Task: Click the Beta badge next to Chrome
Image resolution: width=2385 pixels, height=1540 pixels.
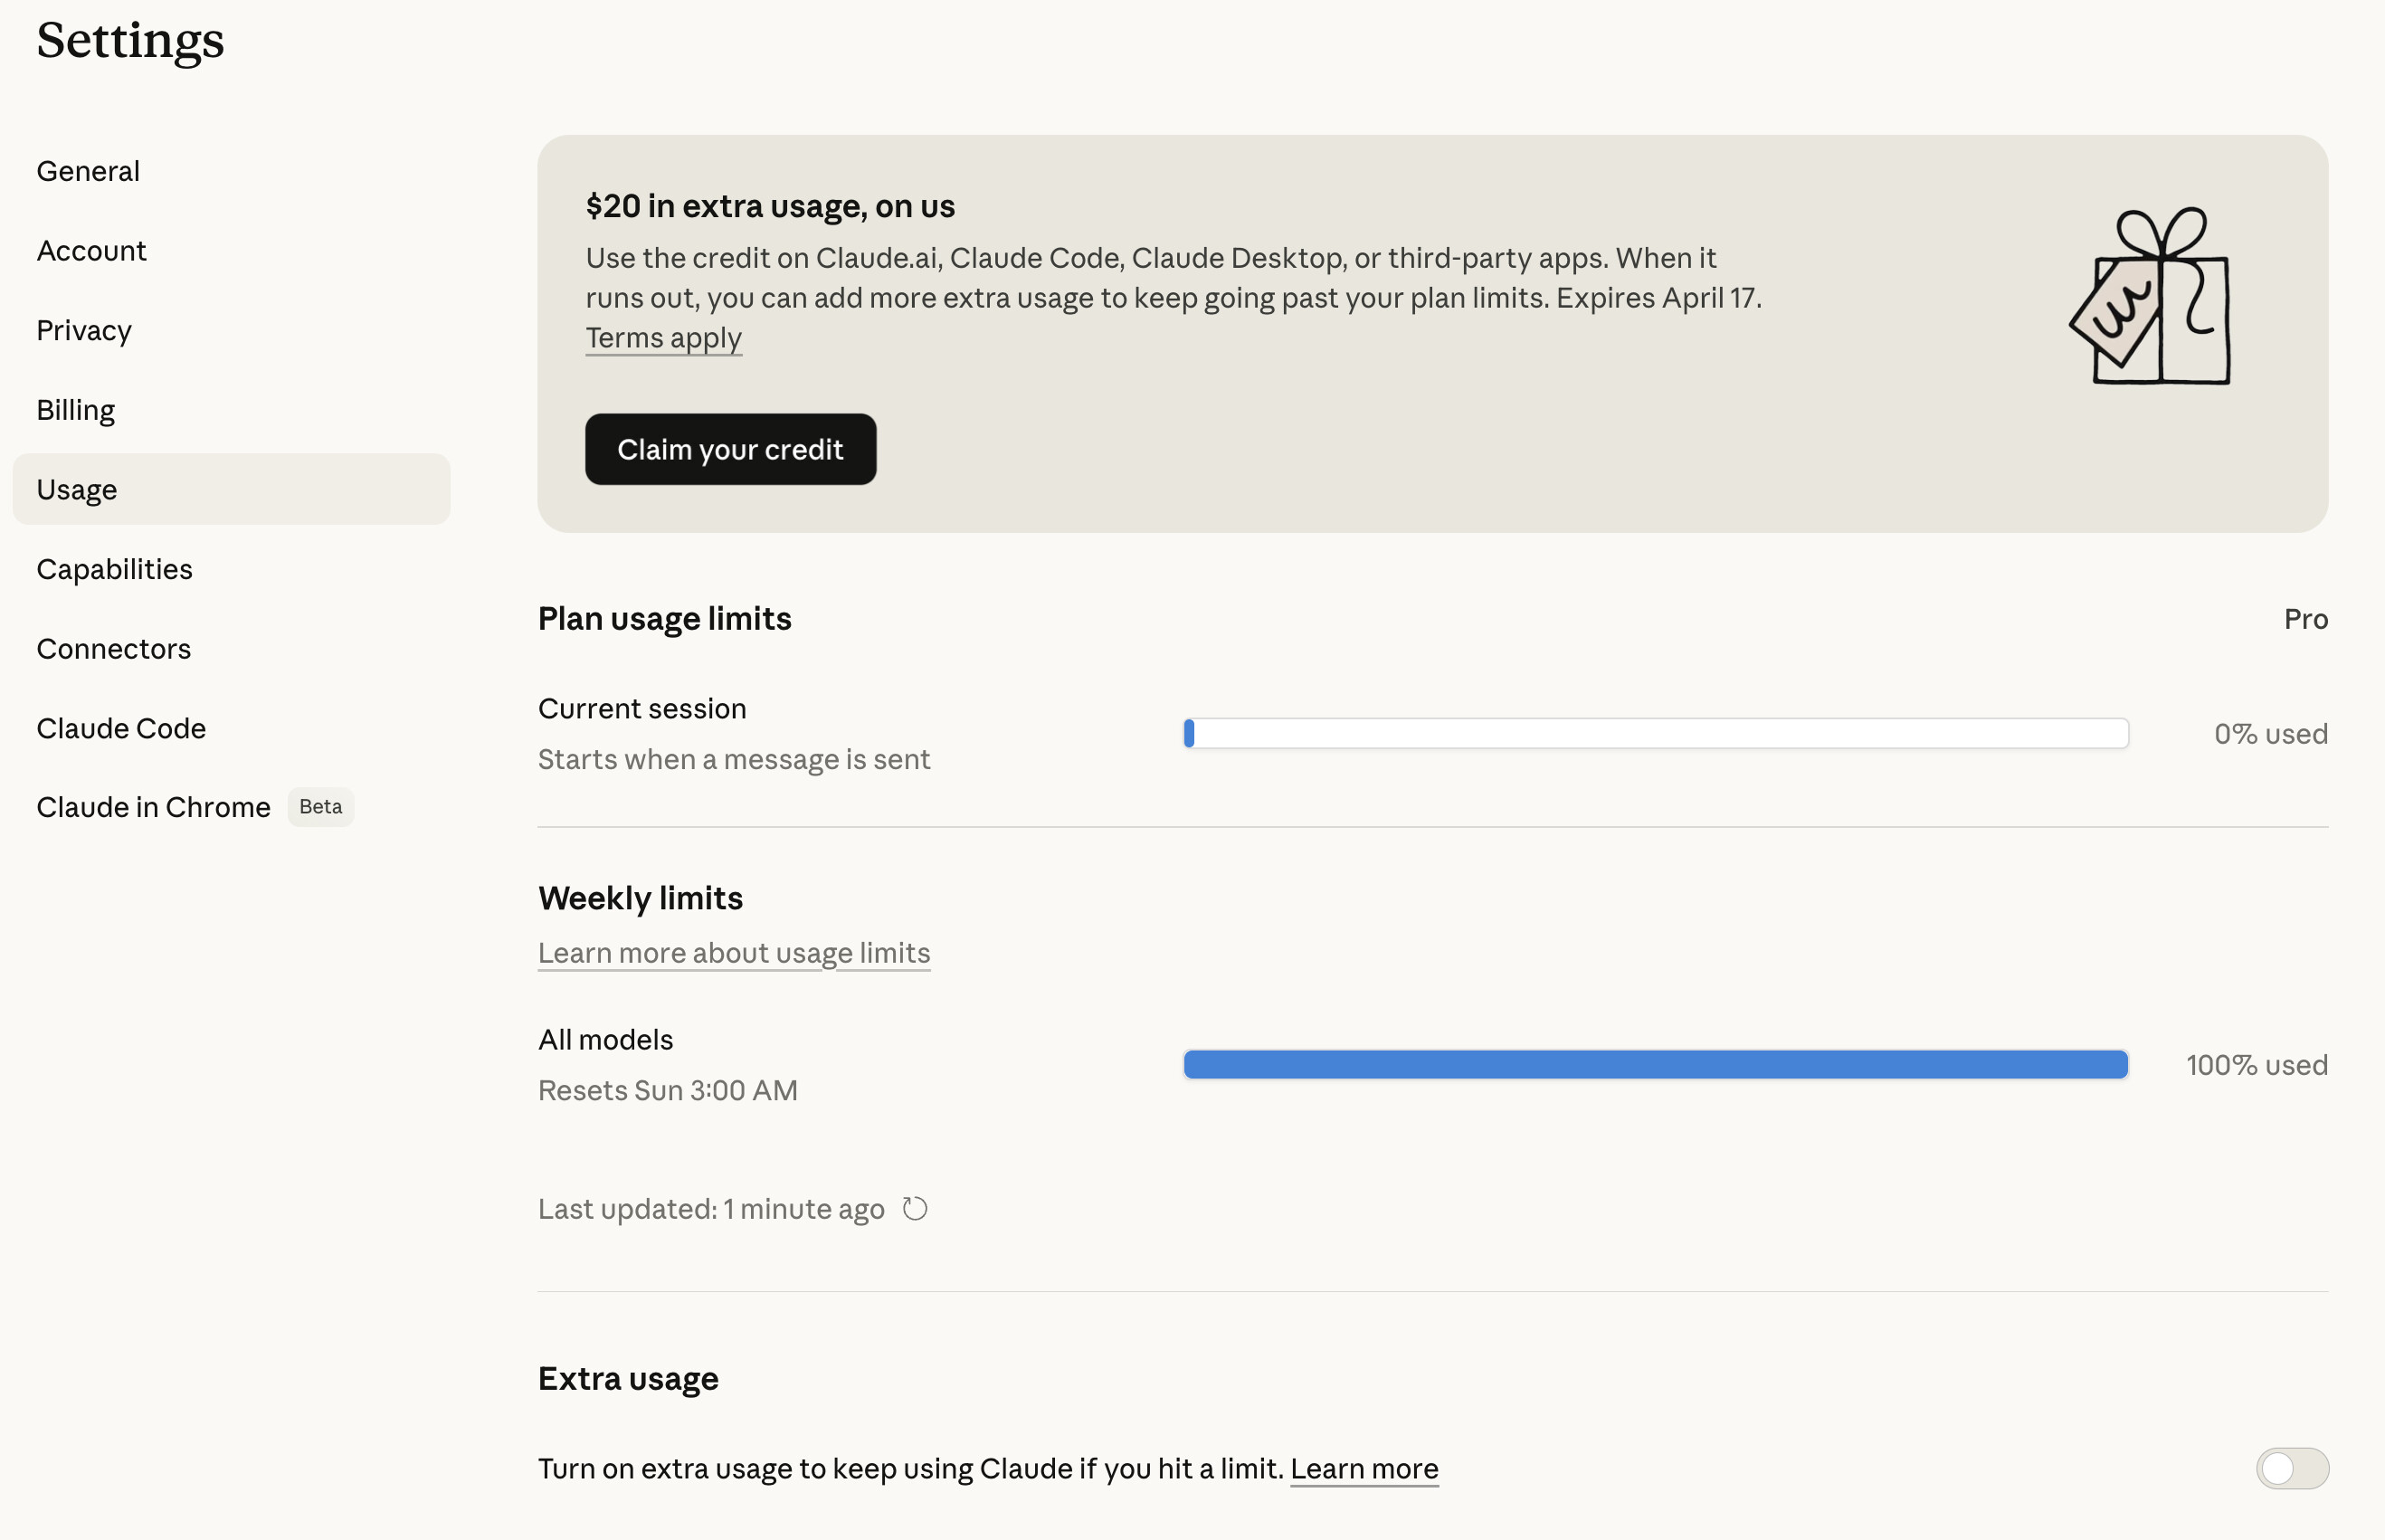Action: [x=321, y=807]
